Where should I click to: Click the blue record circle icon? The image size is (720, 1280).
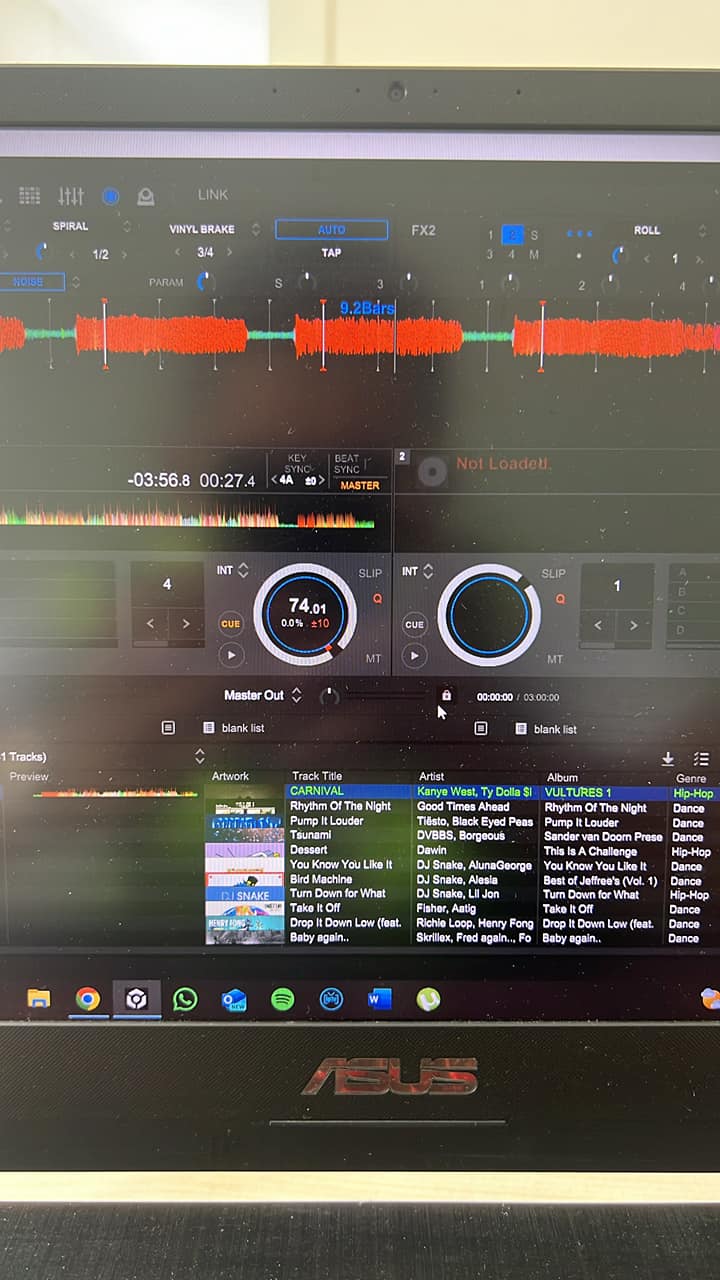(x=111, y=196)
